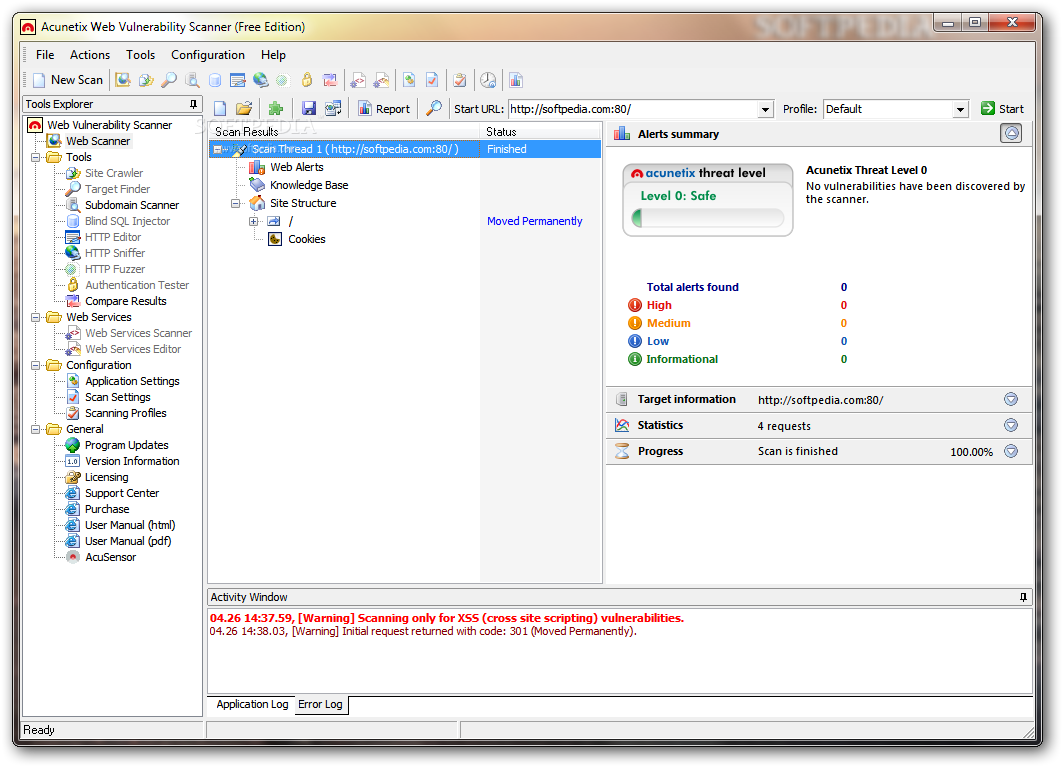
Task: Open Reporter chart icon in top toolbar
Action: (516, 80)
